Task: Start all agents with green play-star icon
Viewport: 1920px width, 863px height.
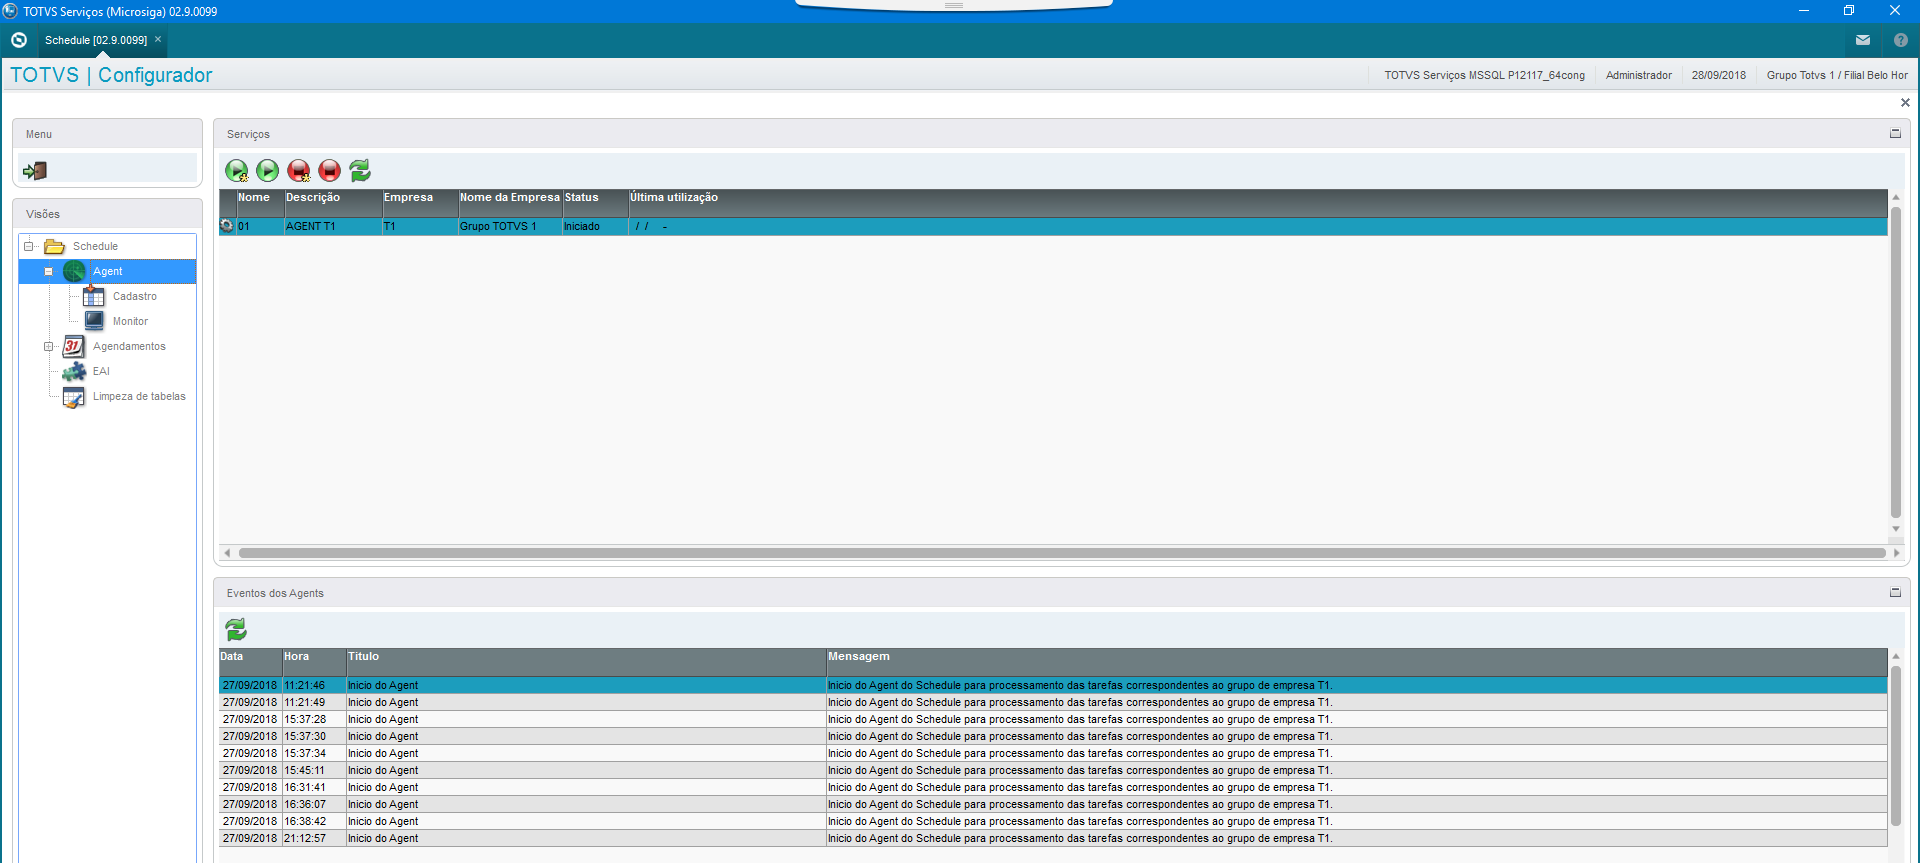Action: (x=237, y=171)
